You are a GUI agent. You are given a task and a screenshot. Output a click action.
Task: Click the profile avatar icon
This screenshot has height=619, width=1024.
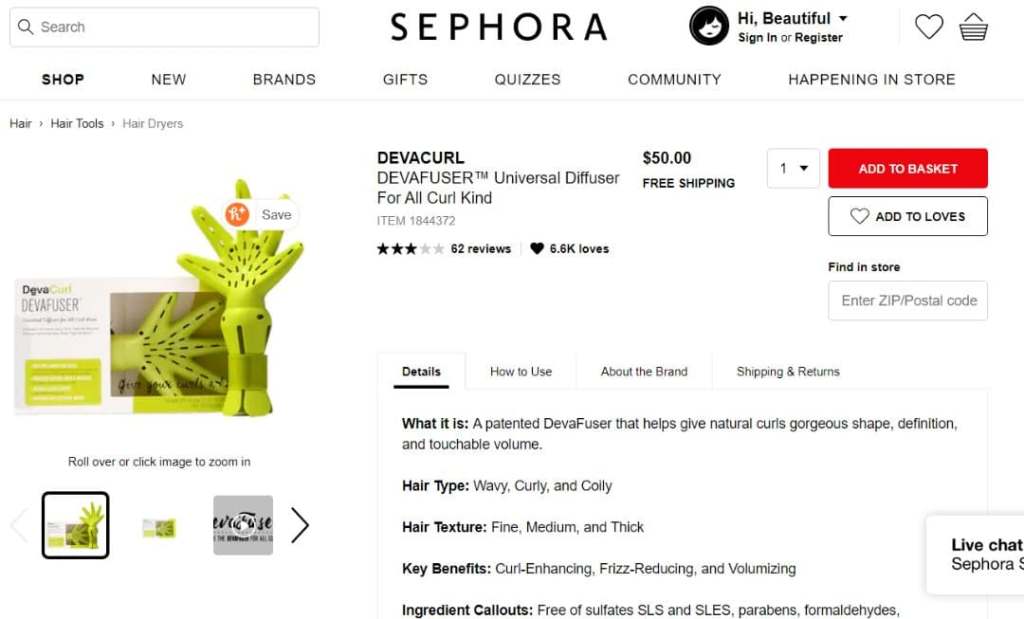coord(709,26)
